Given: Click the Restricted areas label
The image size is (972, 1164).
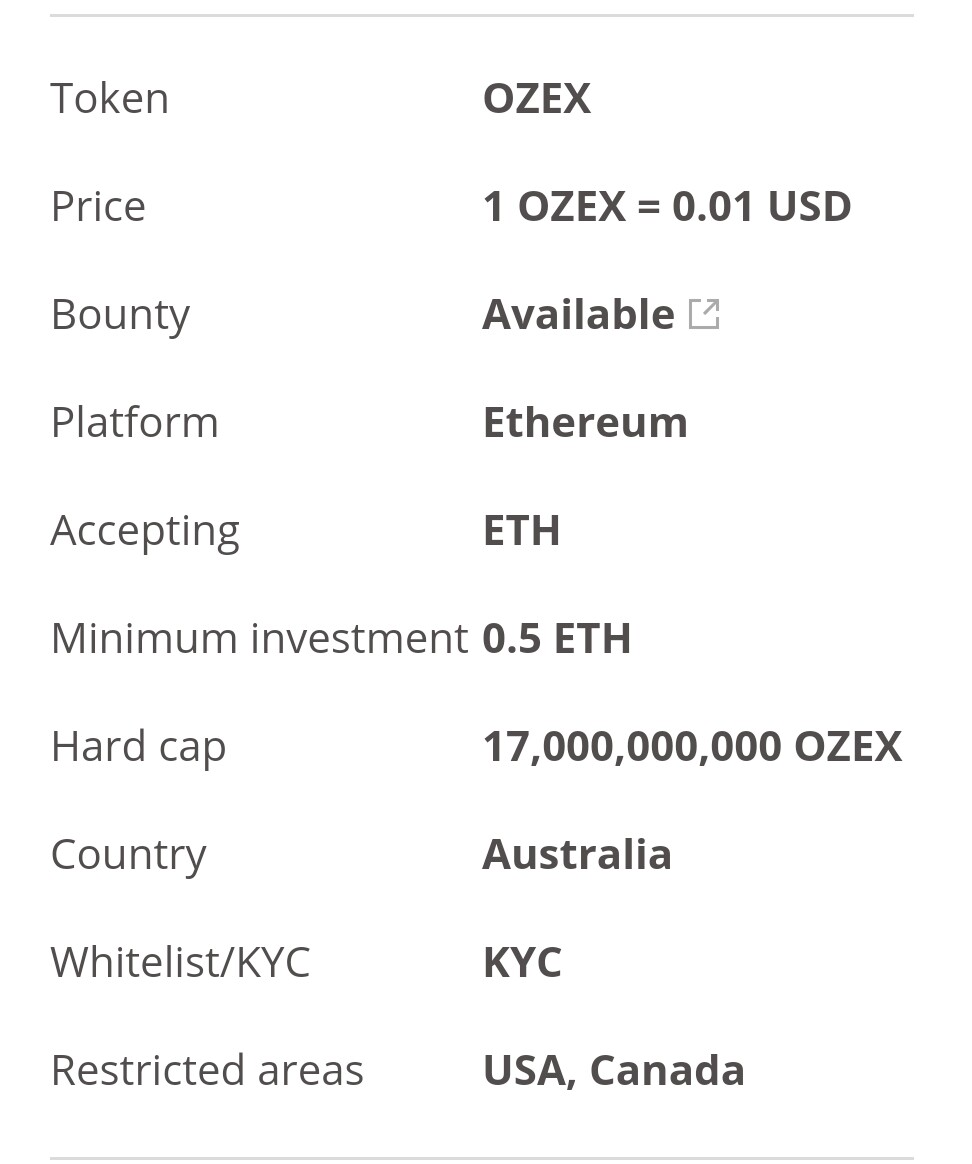Looking at the screenshot, I should point(207,1070).
